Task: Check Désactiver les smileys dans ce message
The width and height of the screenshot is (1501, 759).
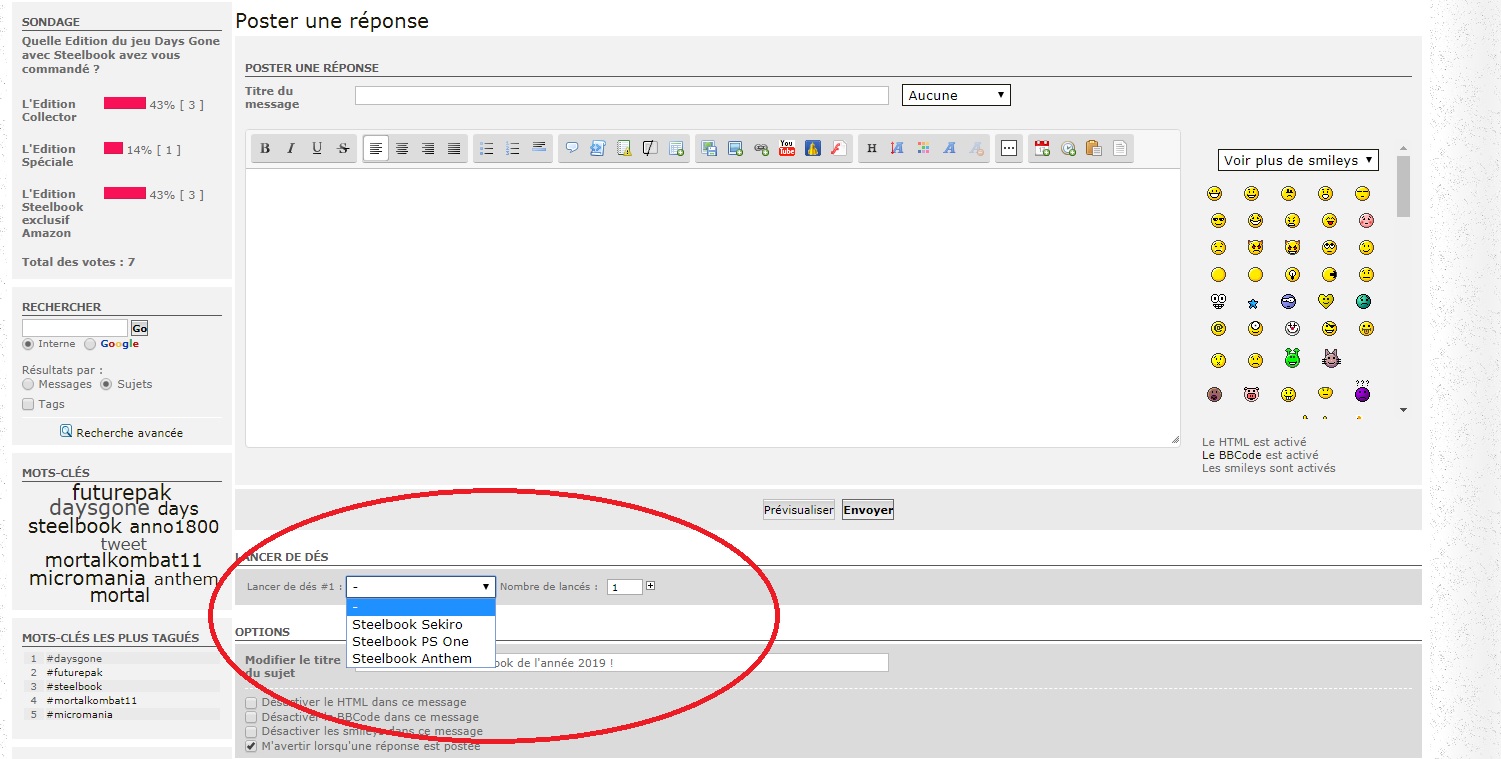Action: (251, 731)
